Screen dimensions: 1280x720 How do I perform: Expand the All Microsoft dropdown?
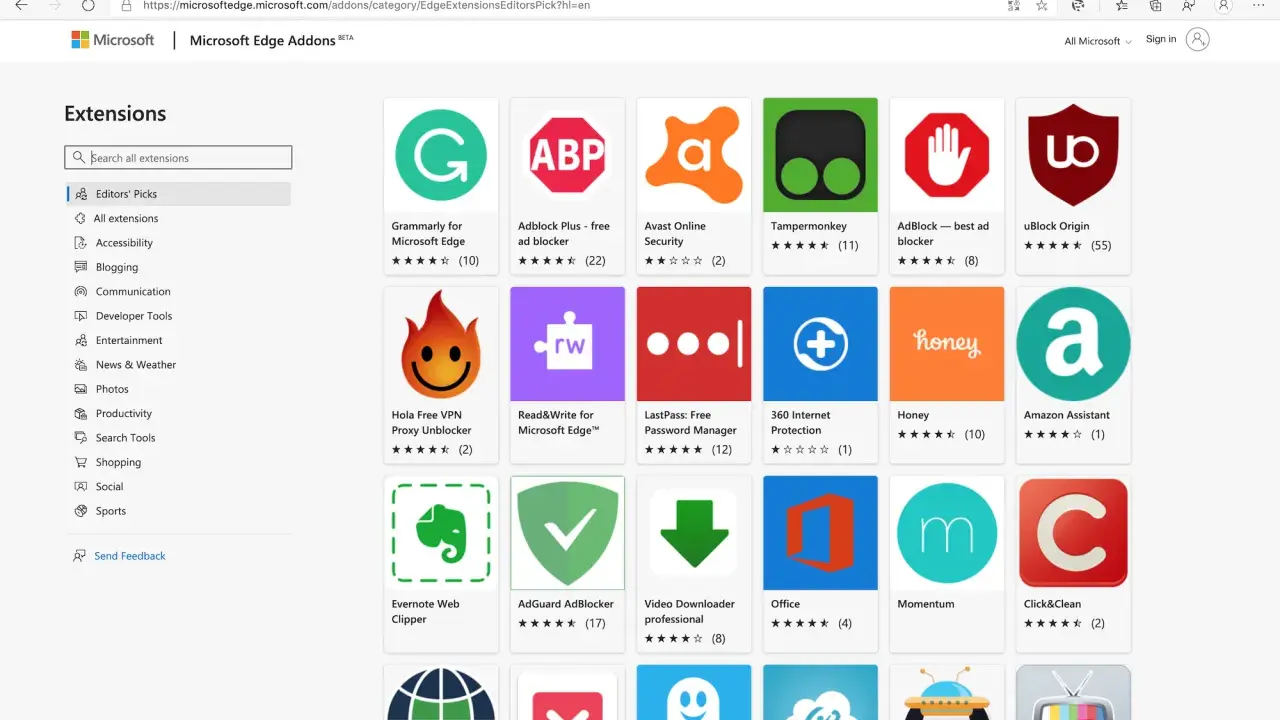tap(1098, 41)
